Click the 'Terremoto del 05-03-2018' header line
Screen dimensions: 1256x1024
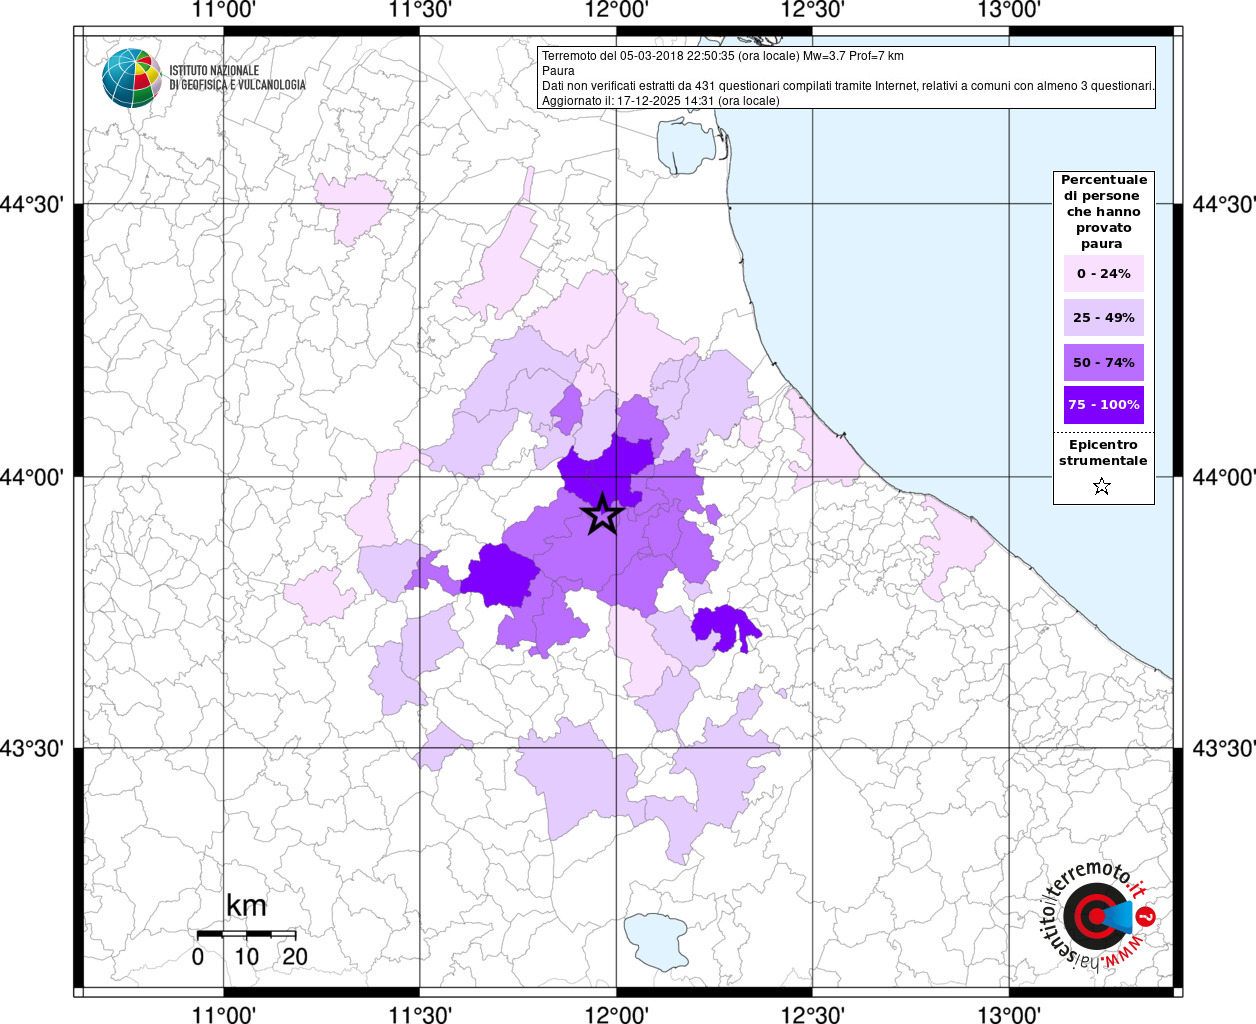(722, 56)
